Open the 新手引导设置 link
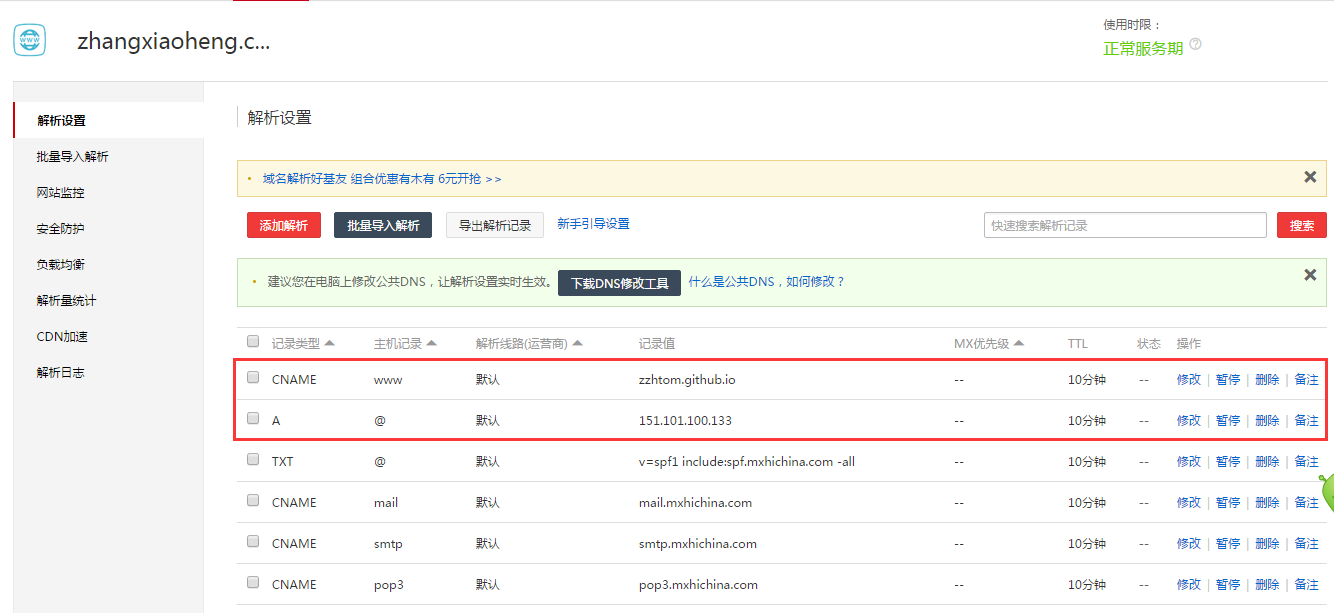This screenshot has height=613, width=1334. coord(593,224)
